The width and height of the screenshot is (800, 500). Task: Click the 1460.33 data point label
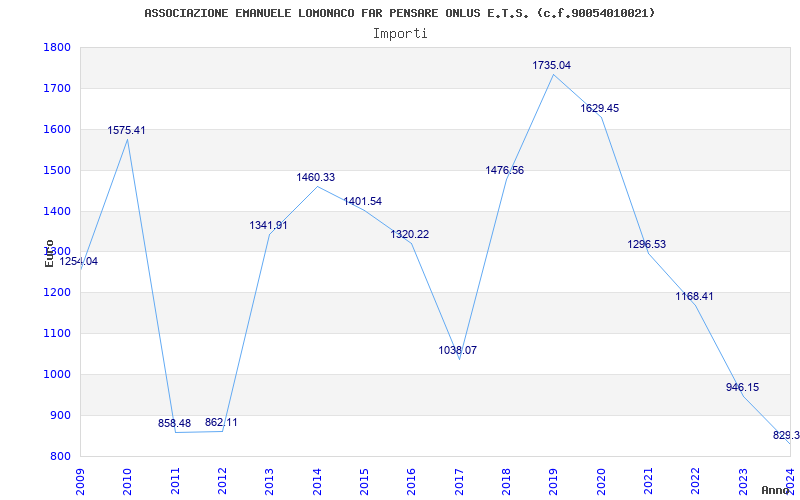point(316,178)
